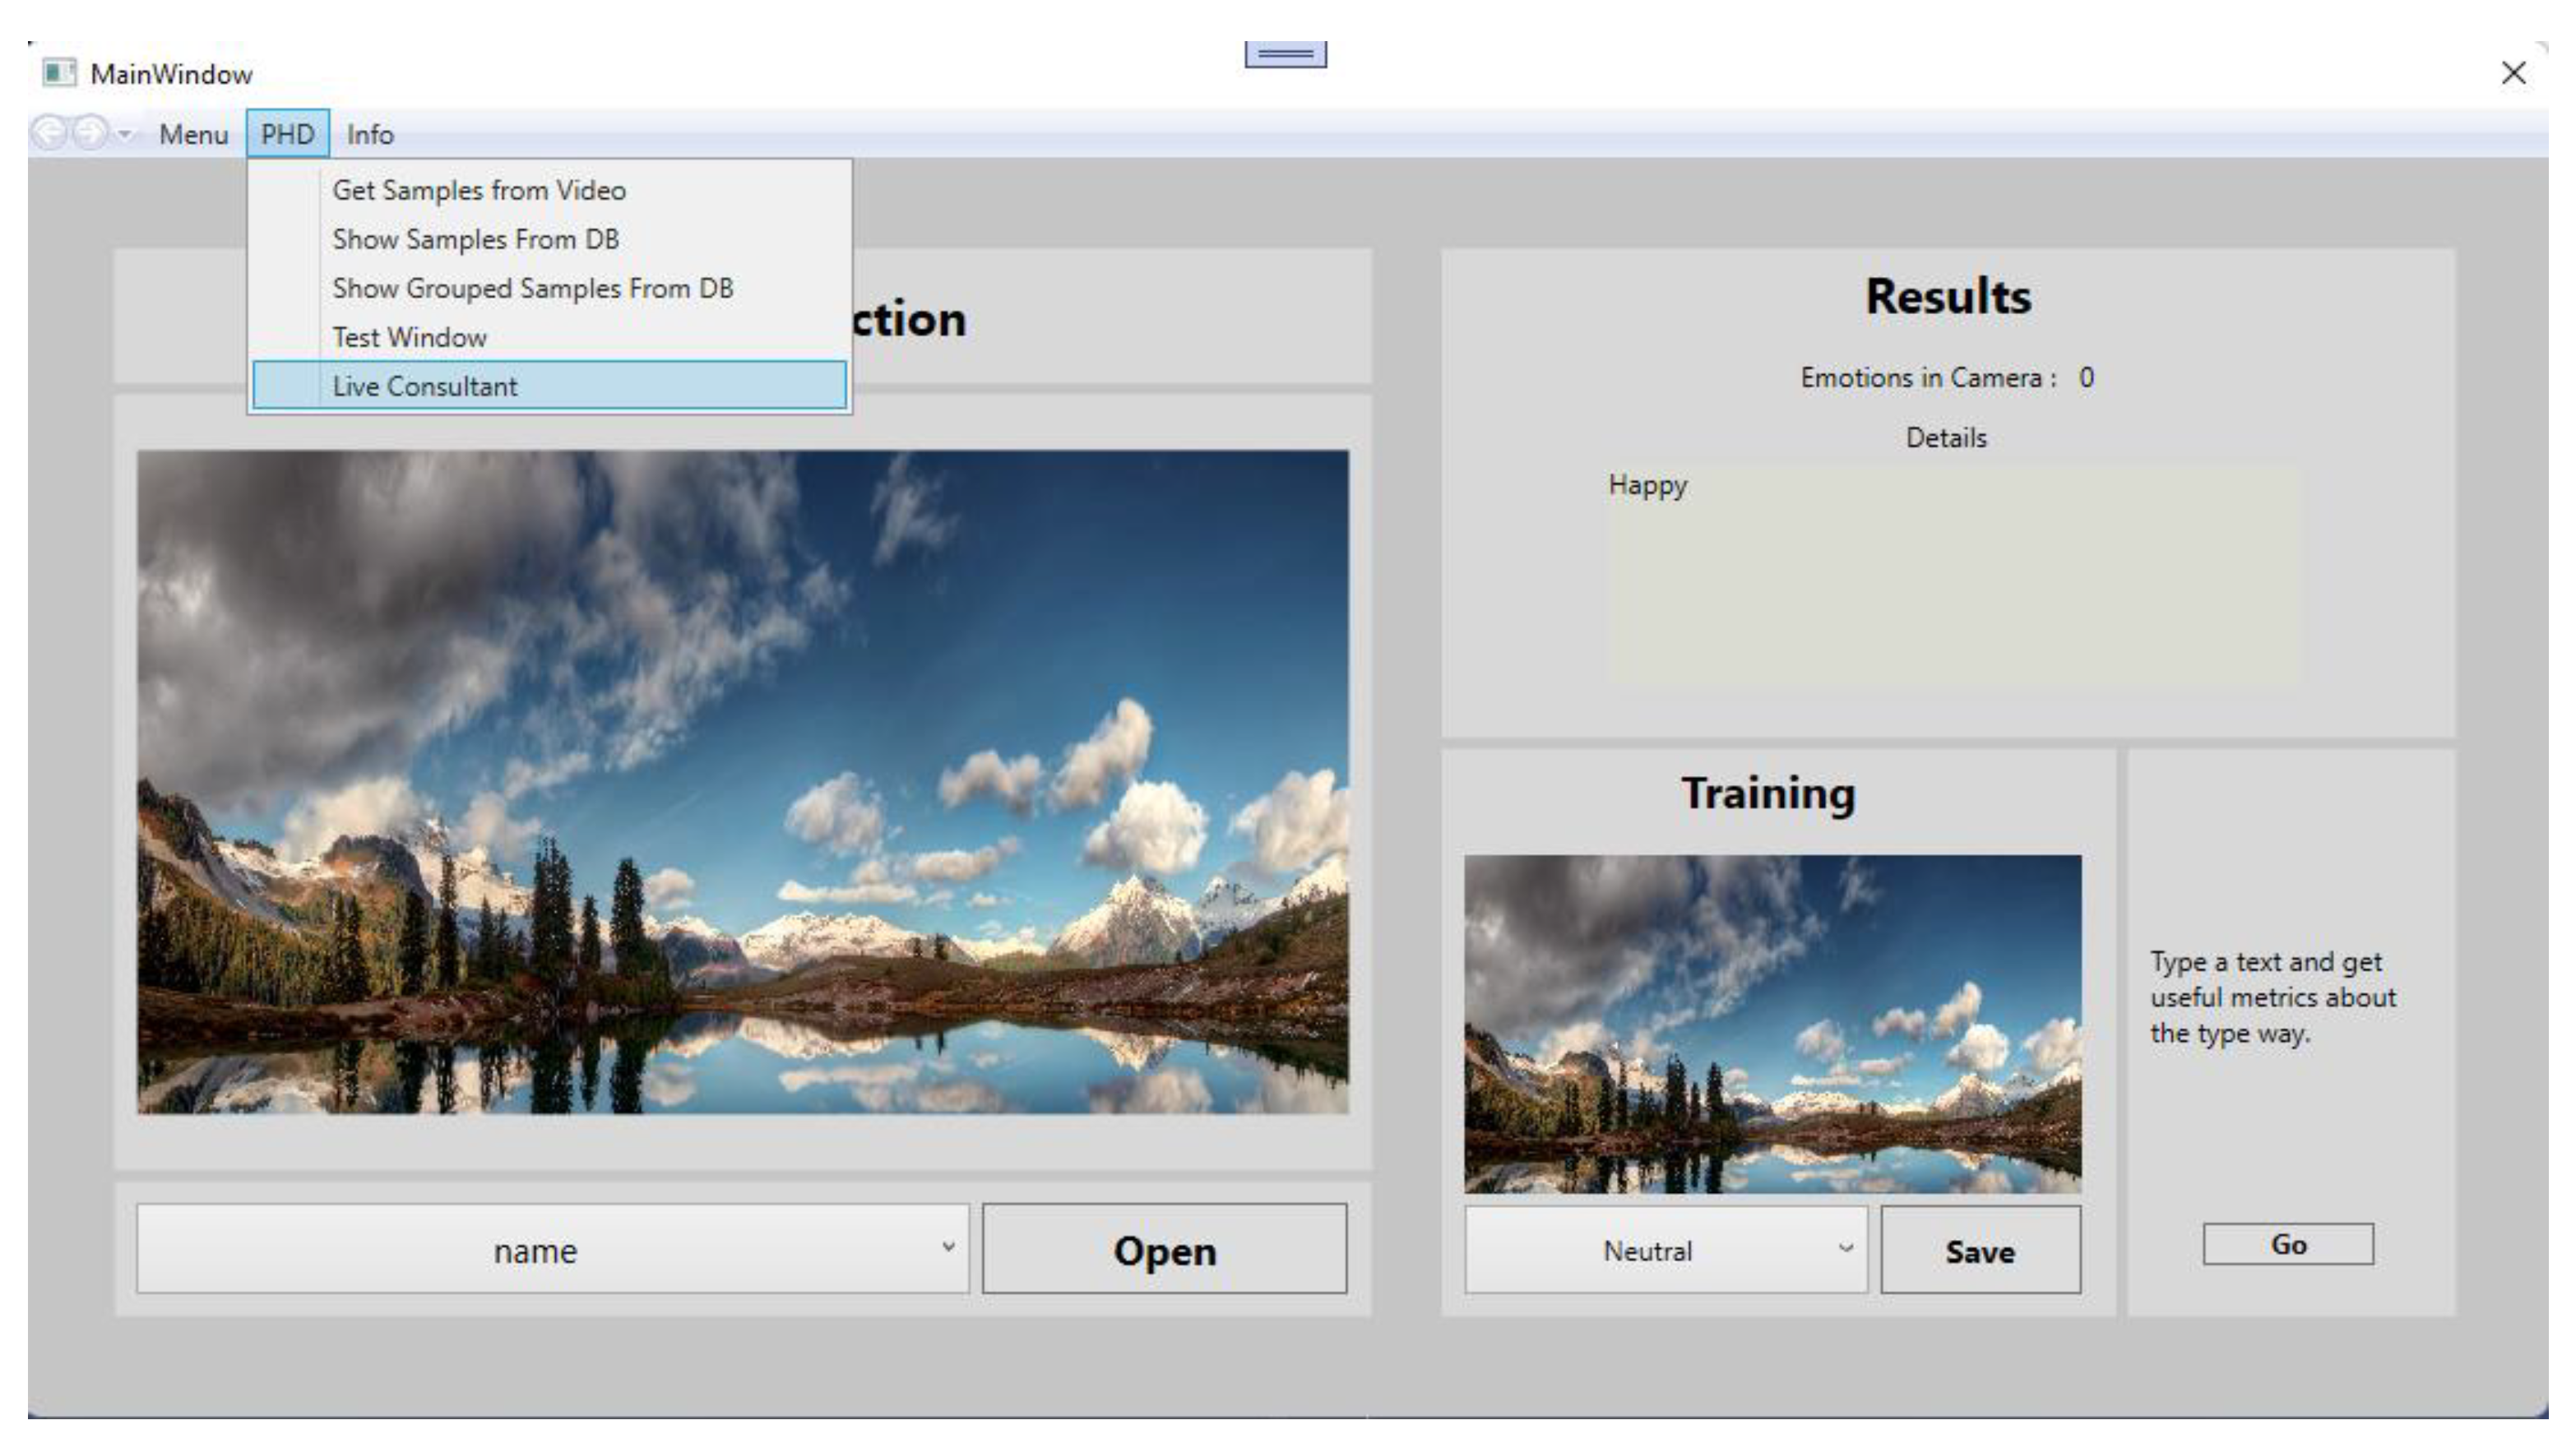Close the PHD menu
2576x1448 pixels.
[287, 134]
